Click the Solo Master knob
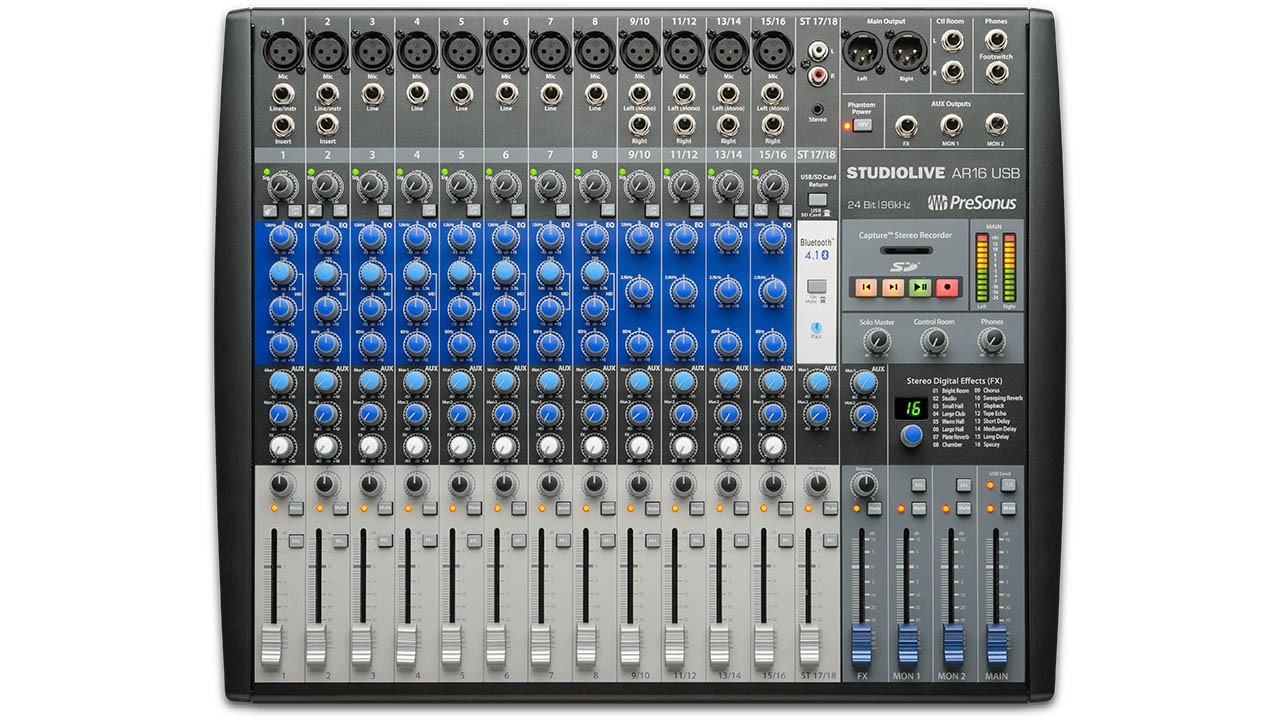The height and width of the screenshot is (720, 1280). click(876, 342)
